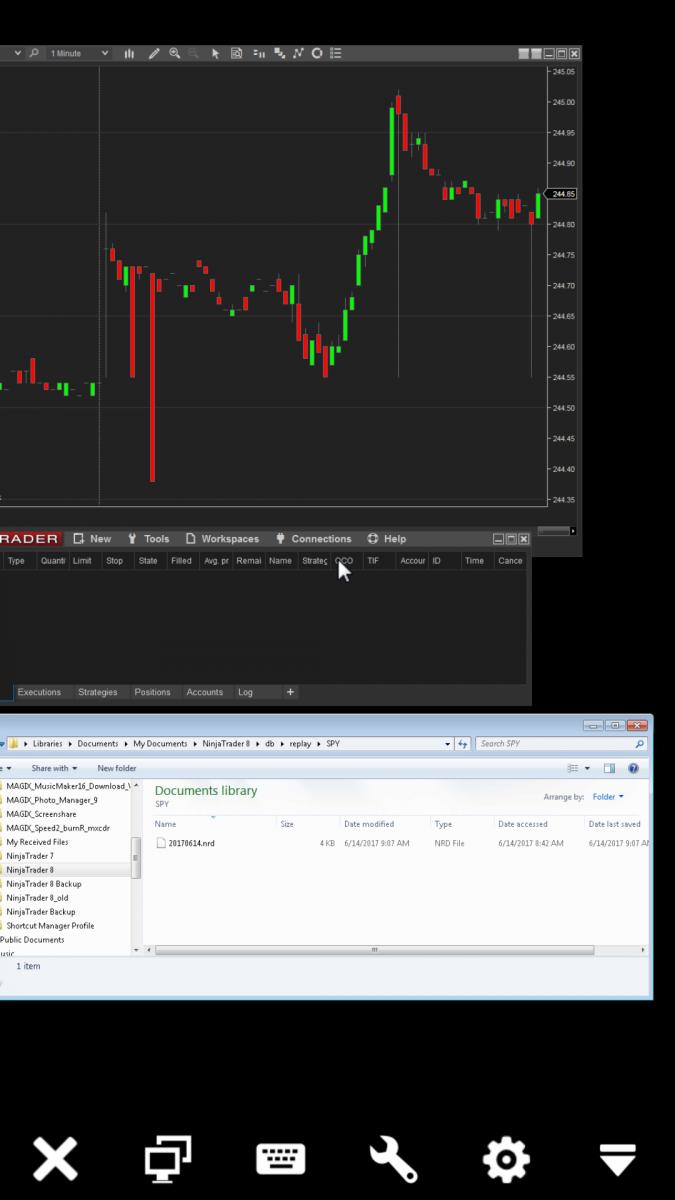Image resolution: width=675 pixels, height=1200 pixels.
Task: Open the Arrange by Folder dropdown
Action: tap(608, 797)
